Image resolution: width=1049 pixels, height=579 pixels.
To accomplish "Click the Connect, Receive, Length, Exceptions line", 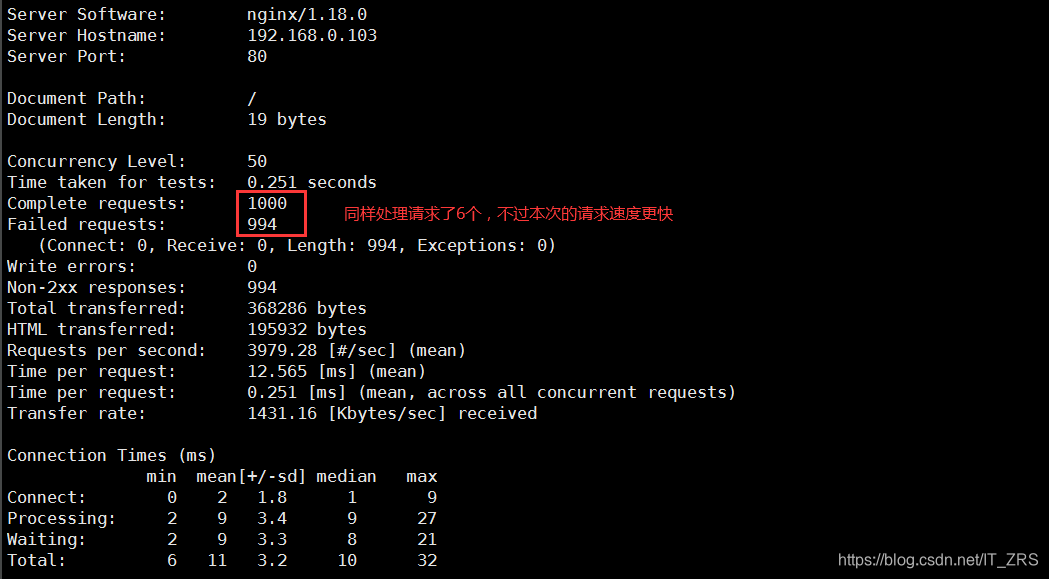I will (x=296, y=245).
